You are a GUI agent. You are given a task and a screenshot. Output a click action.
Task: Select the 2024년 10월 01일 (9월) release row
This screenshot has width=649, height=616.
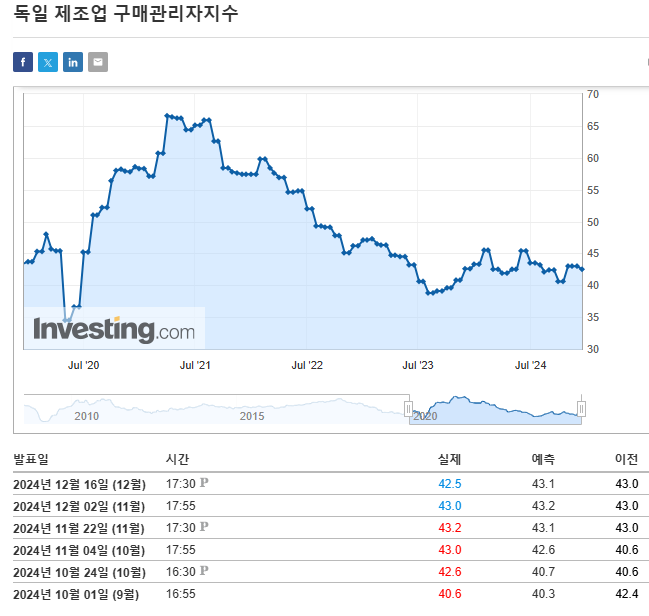coord(76,594)
